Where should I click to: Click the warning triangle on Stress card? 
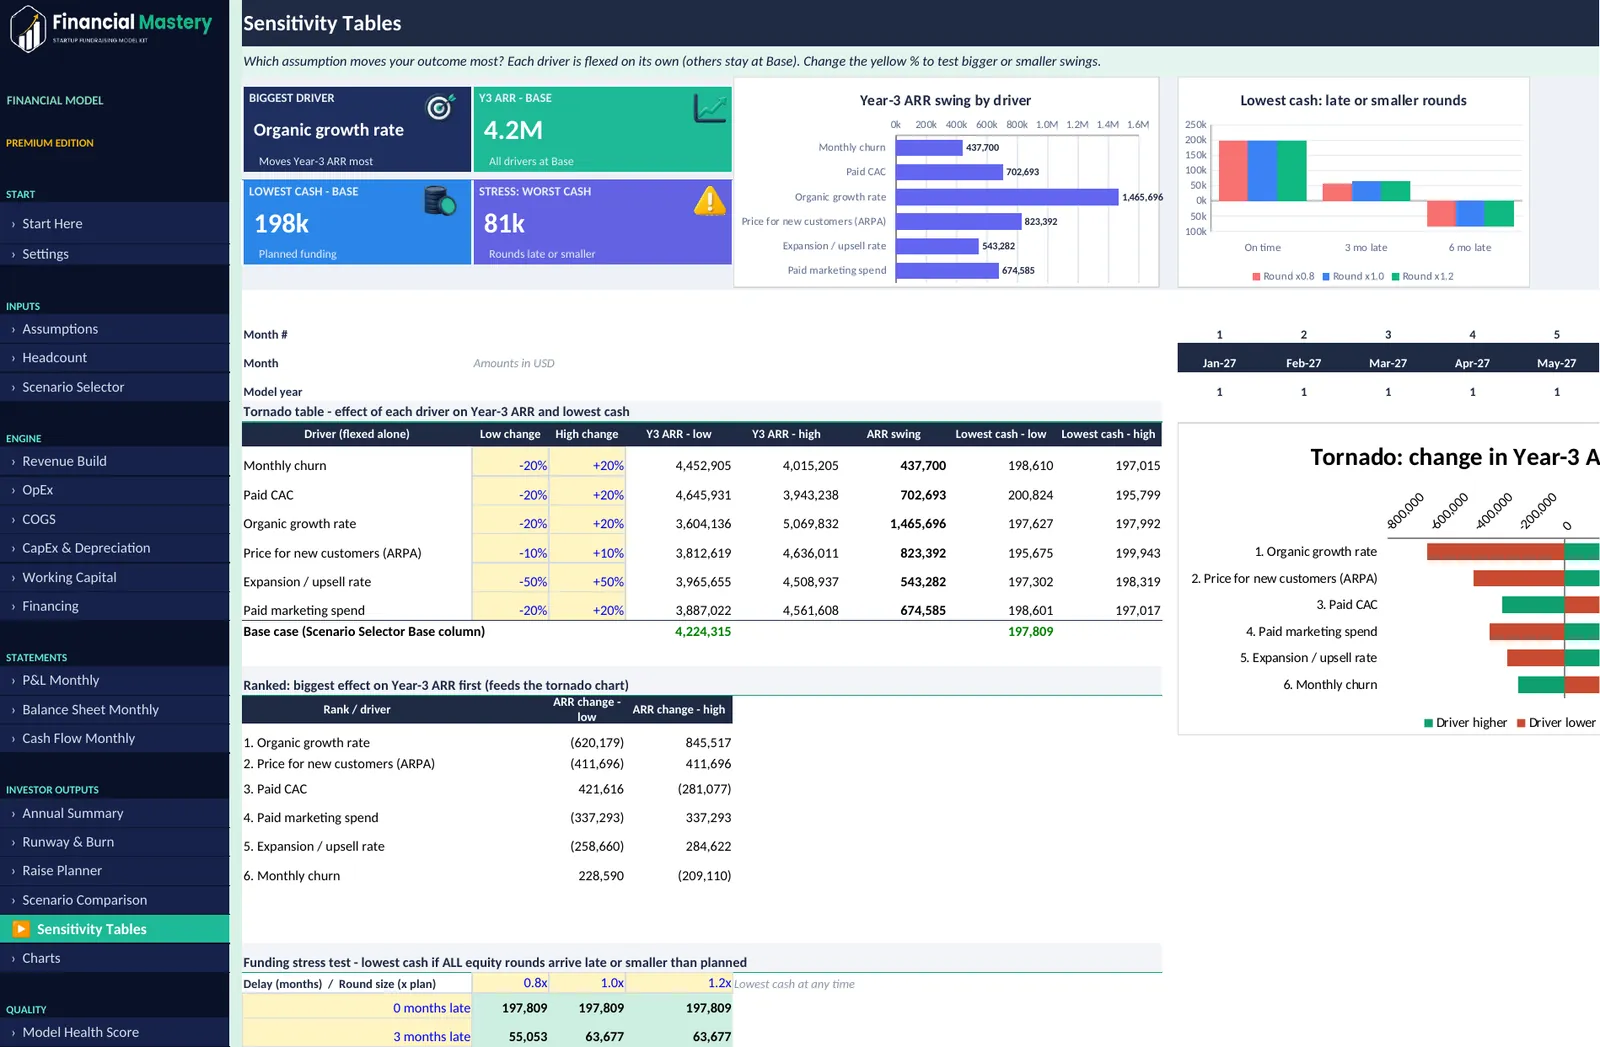tap(710, 201)
